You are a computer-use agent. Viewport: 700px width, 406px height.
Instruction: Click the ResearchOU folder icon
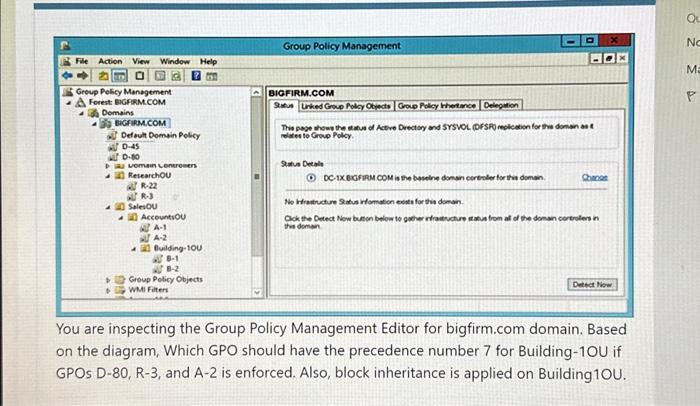[x=119, y=176]
